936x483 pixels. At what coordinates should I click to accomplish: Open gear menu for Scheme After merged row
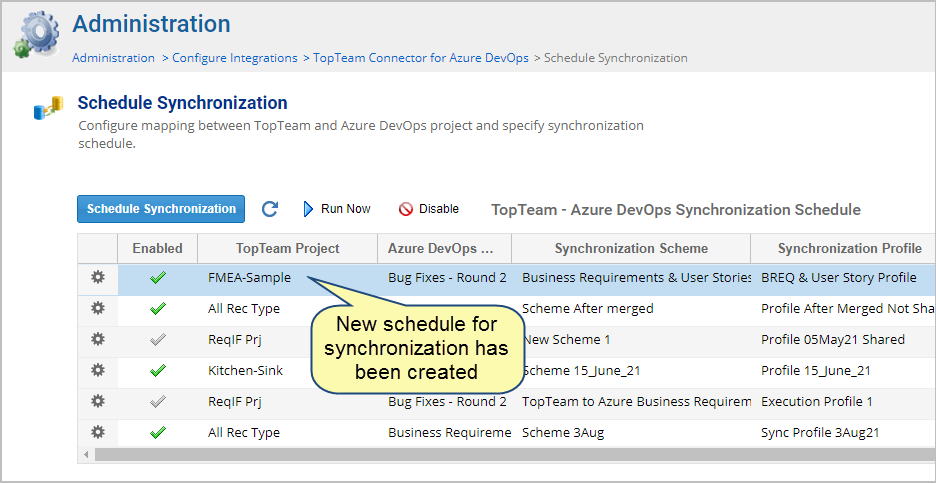tap(97, 309)
